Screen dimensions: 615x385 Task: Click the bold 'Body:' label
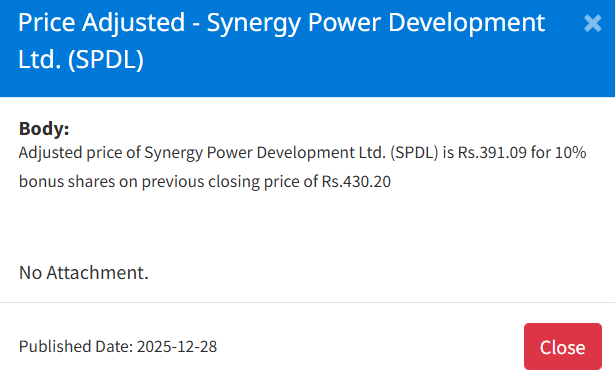point(44,129)
